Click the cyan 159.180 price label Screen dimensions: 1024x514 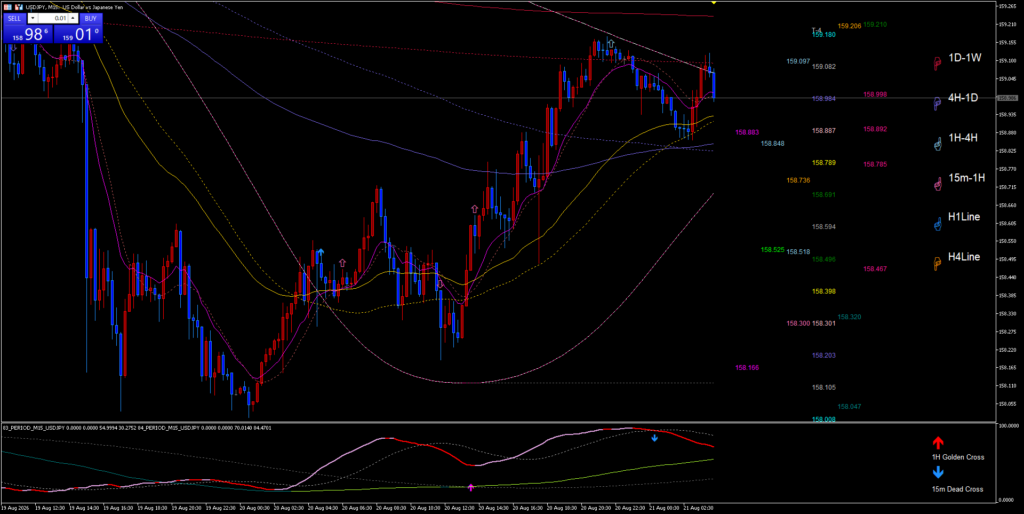(824, 35)
